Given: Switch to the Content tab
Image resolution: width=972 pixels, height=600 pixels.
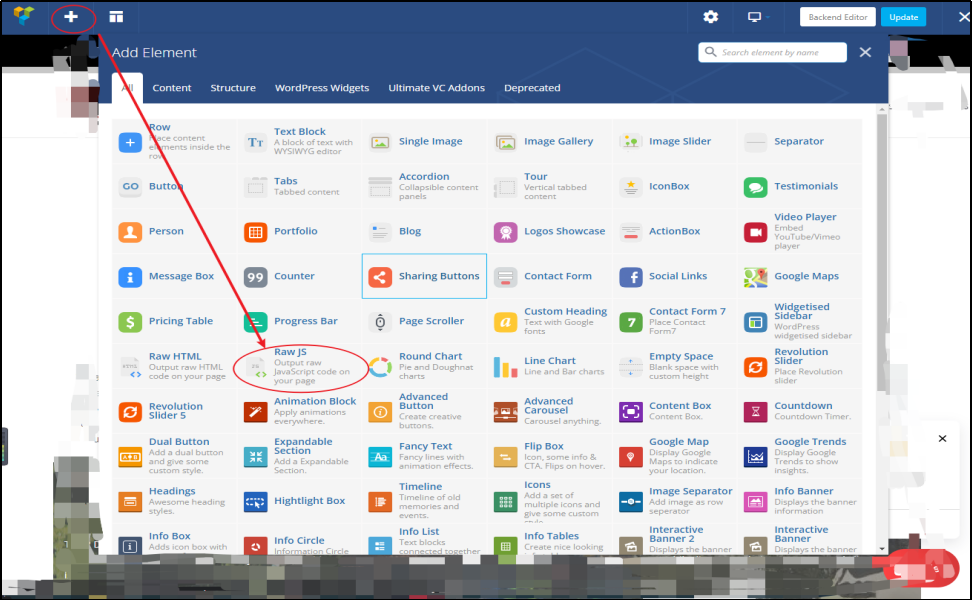Looking at the screenshot, I should coord(172,88).
